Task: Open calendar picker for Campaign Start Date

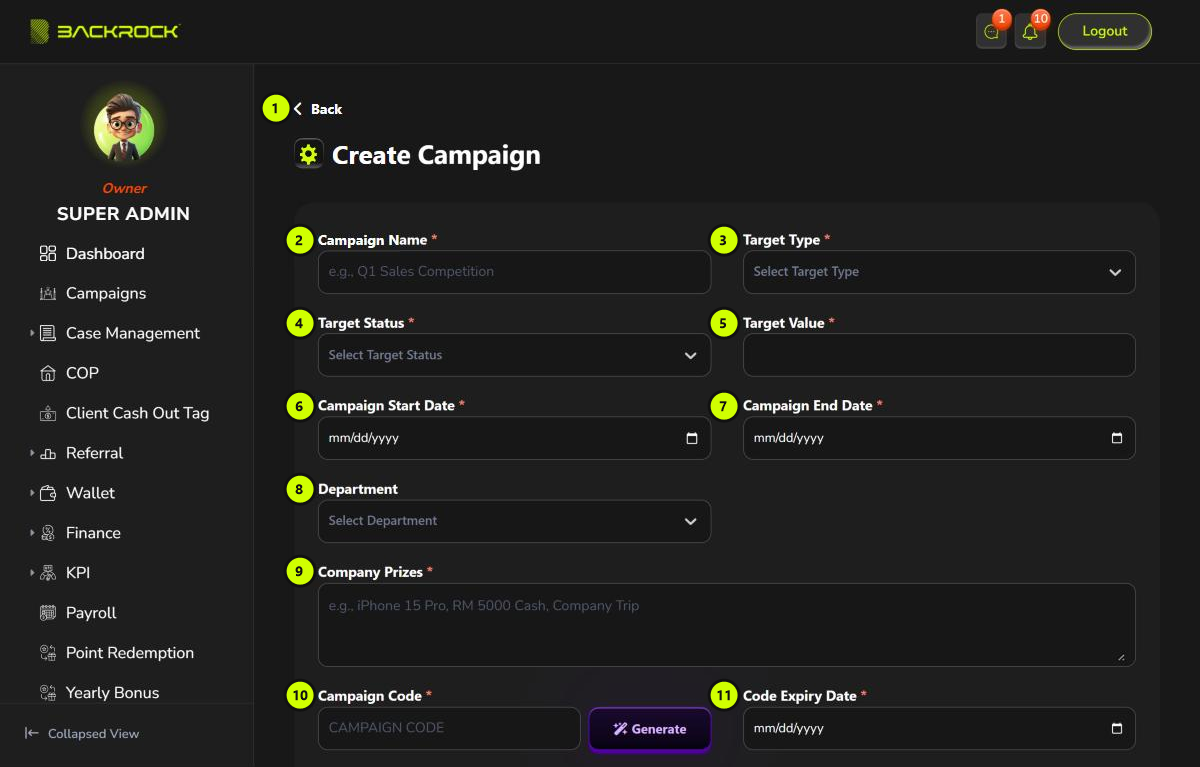Action: pyautogui.click(x=692, y=438)
